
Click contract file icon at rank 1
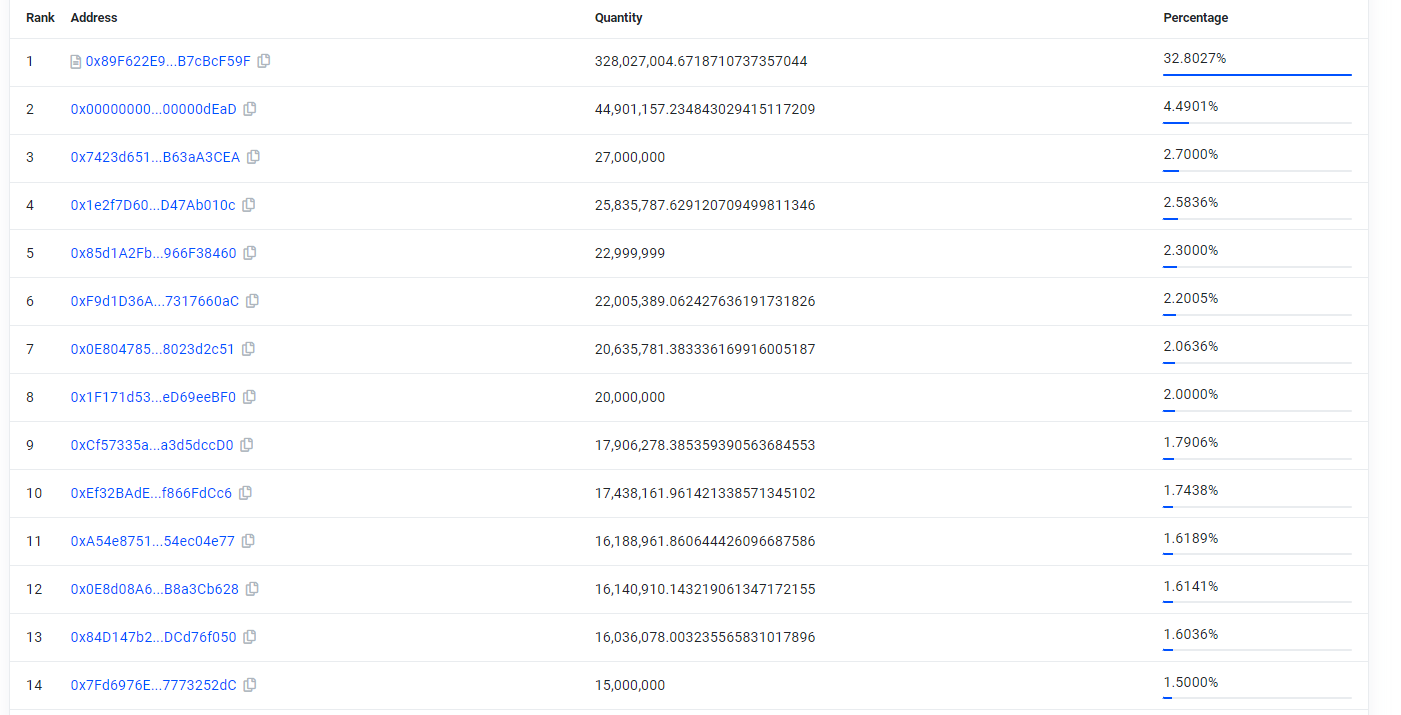pos(76,62)
